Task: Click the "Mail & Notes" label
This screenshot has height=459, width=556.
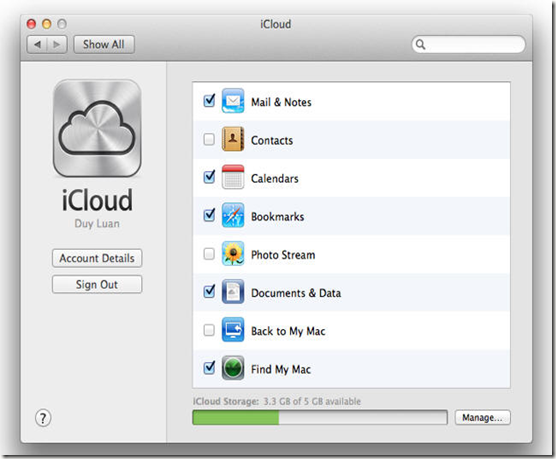Action: (281, 102)
